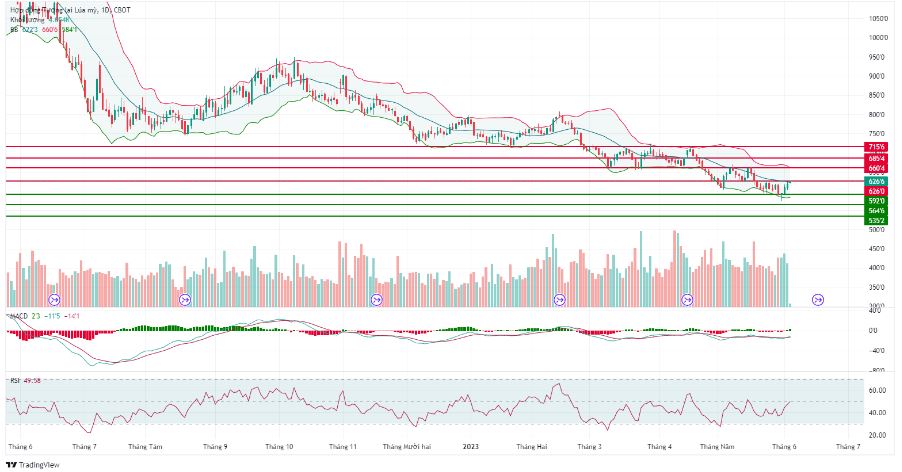Click the Tháng Tám label on the time axis

tap(146, 447)
